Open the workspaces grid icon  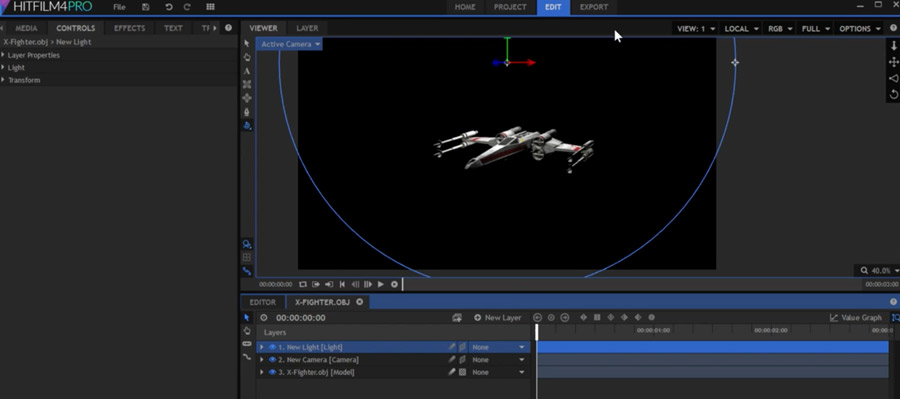(x=210, y=7)
